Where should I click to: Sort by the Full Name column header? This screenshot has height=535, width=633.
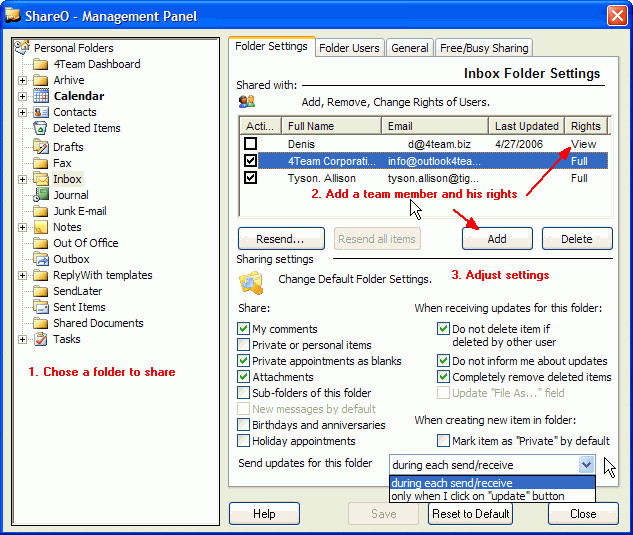pyautogui.click(x=331, y=126)
